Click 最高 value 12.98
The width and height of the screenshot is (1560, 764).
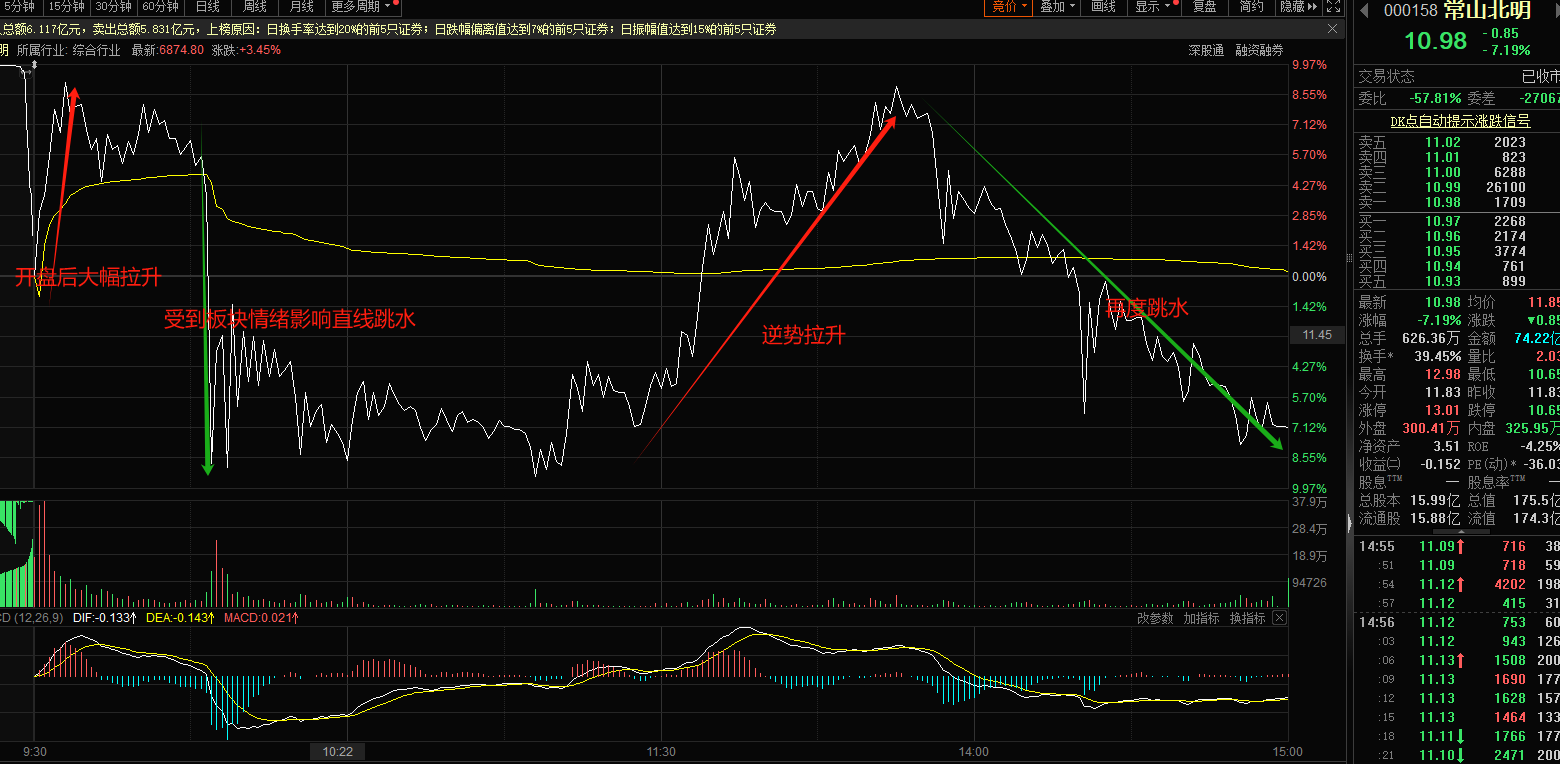(1443, 374)
